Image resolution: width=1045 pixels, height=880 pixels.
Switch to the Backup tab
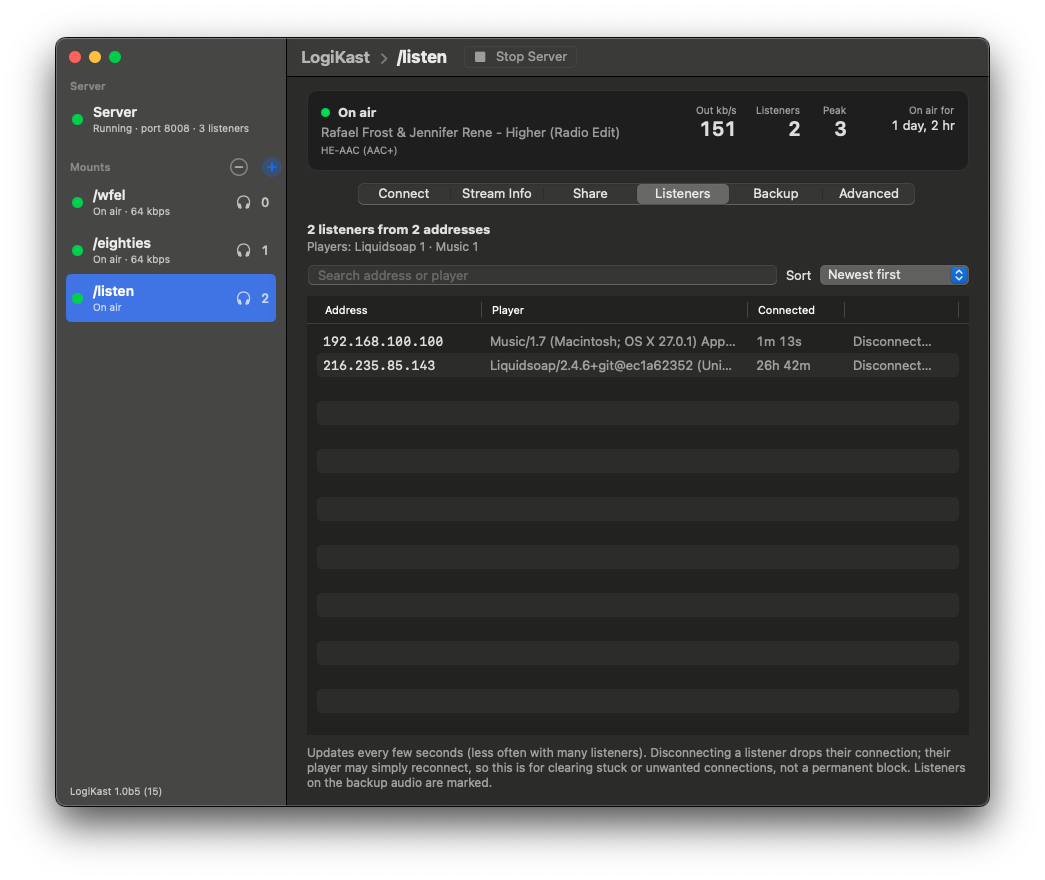(x=776, y=193)
